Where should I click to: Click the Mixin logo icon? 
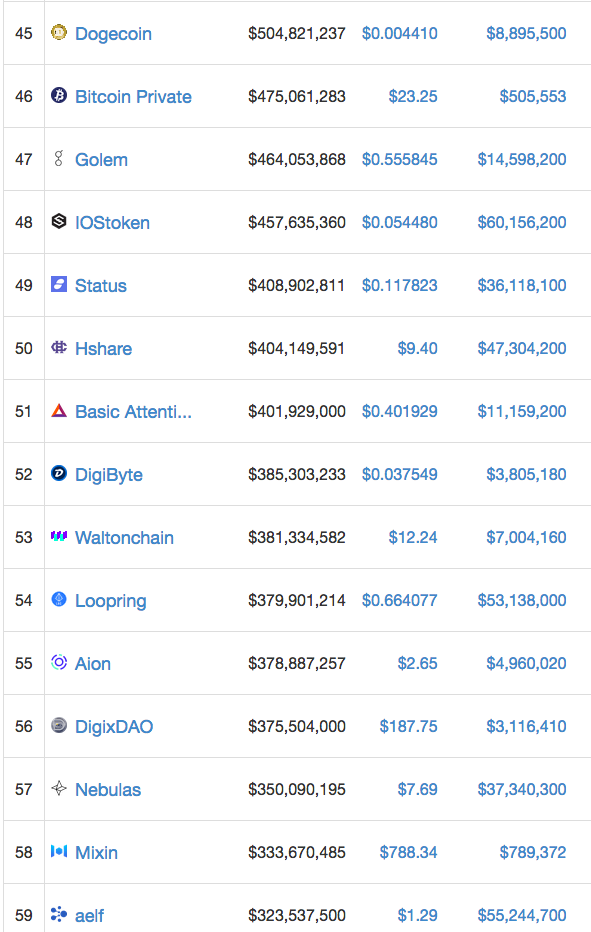click(x=59, y=851)
